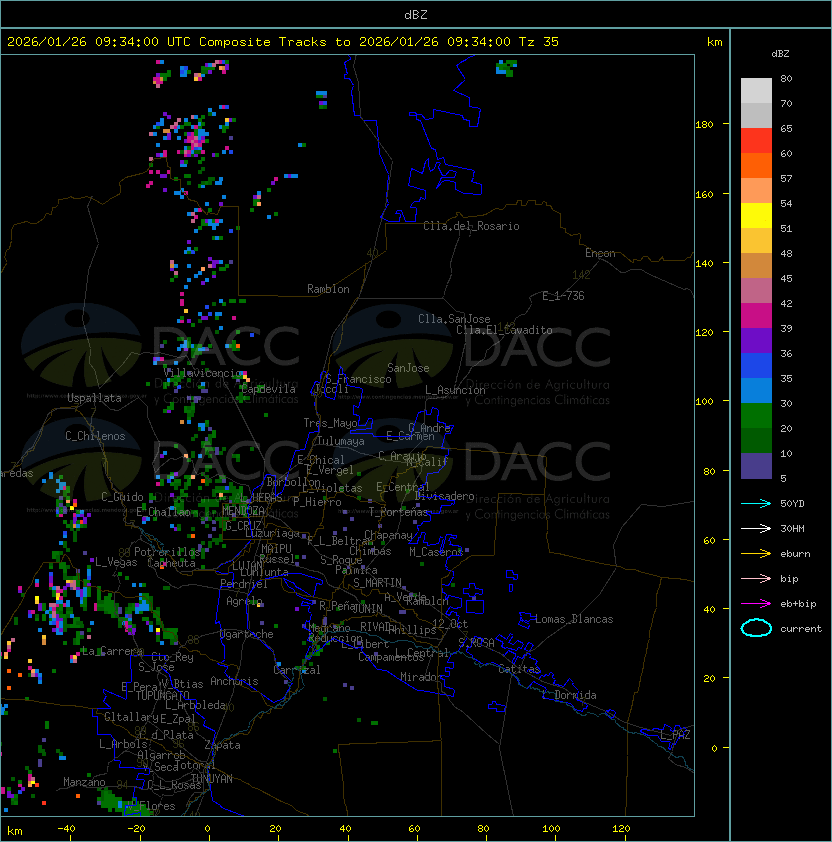Image resolution: width=832 pixels, height=842 pixels.
Task: Select the light blue 30-35 dBZ swatch
Action: [756, 391]
